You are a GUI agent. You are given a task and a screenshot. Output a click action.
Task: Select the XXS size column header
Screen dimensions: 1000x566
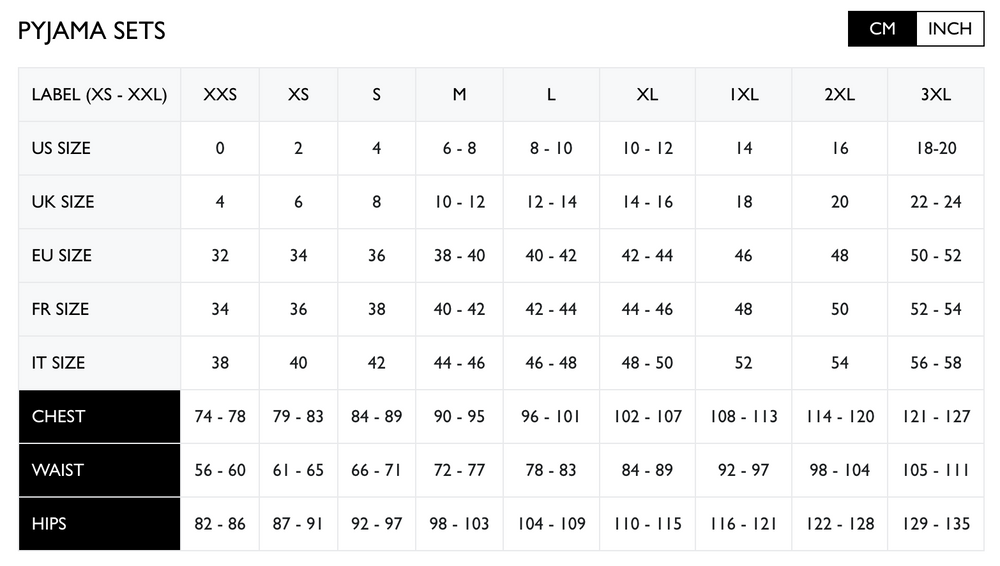click(220, 95)
